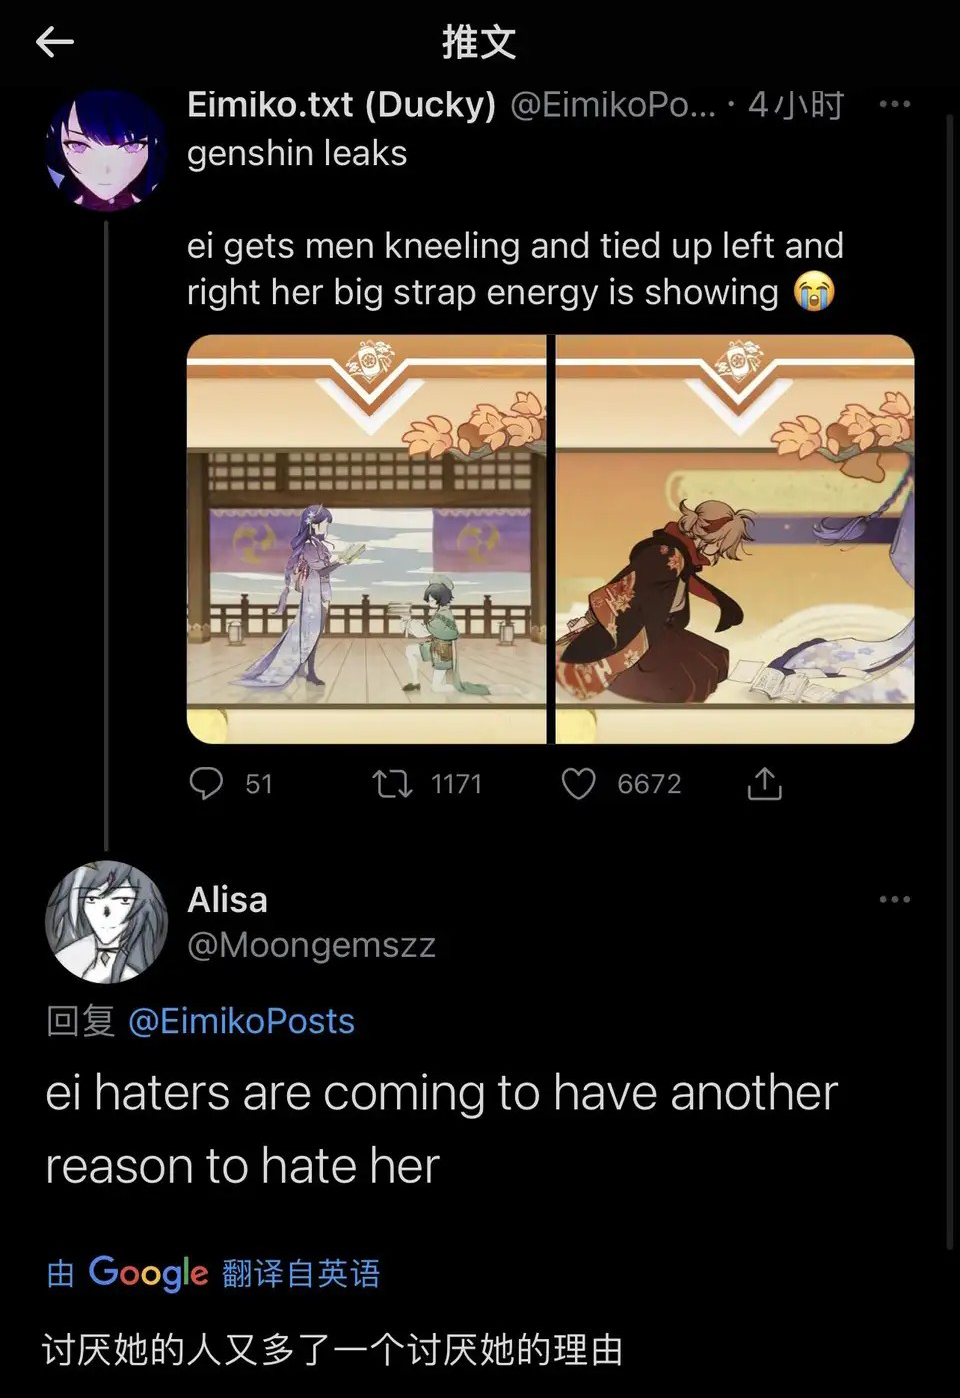Click the Alisa display name
This screenshot has height=1398, width=960.
pos(227,899)
